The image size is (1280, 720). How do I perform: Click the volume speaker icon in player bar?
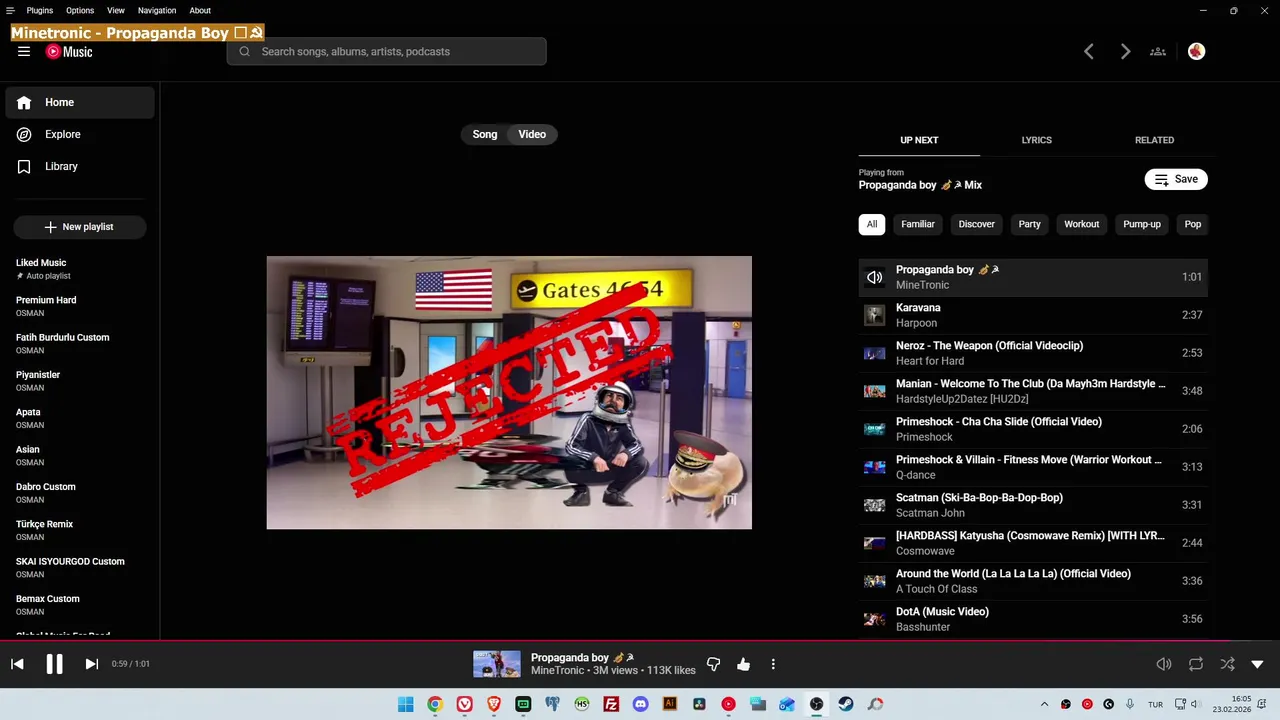pyautogui.click(x=1164, y=664)
